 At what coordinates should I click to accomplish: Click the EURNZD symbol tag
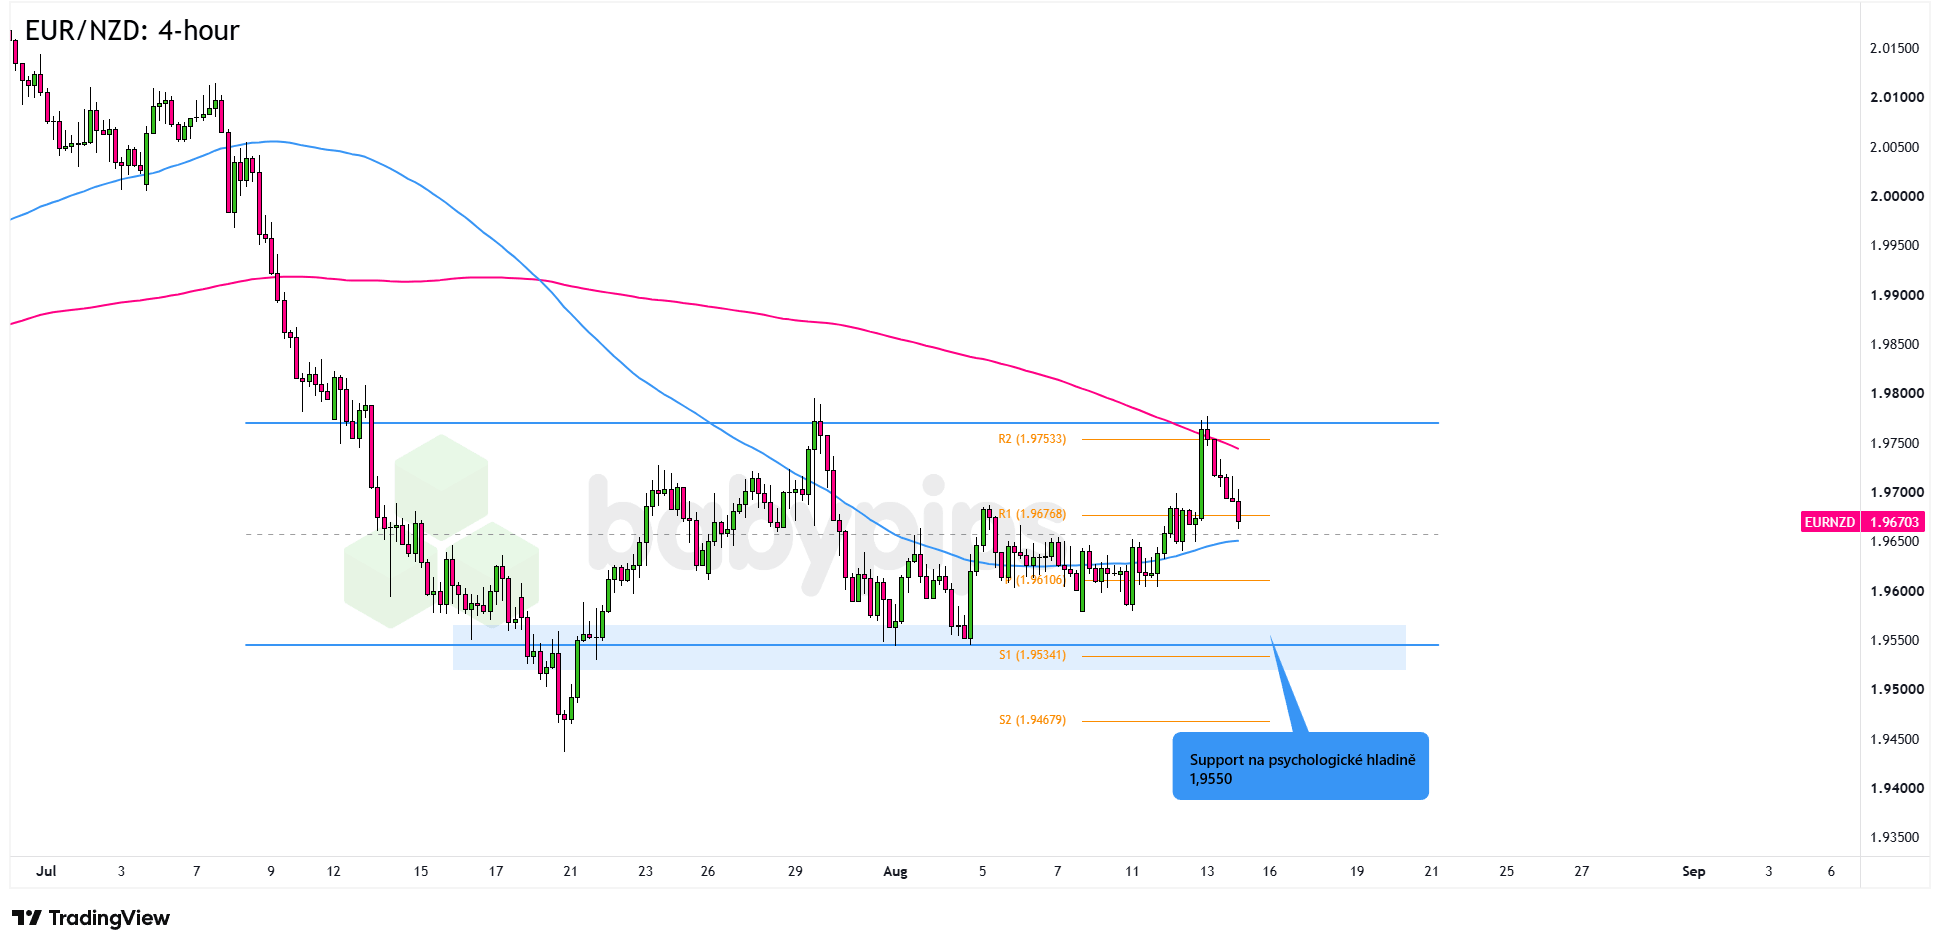pos(1829,522)
